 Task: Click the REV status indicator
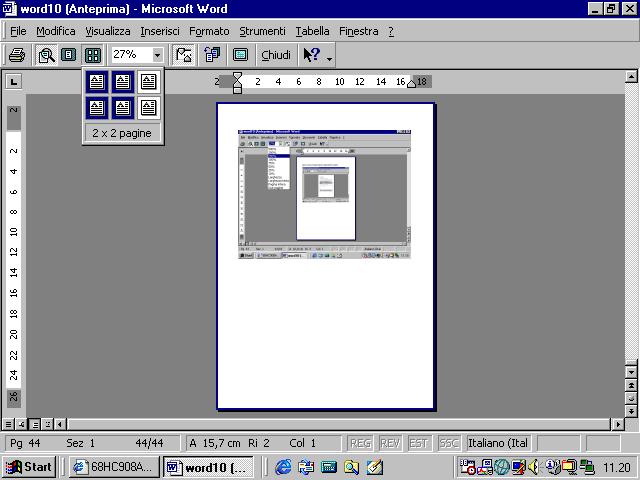click(389, 443)
